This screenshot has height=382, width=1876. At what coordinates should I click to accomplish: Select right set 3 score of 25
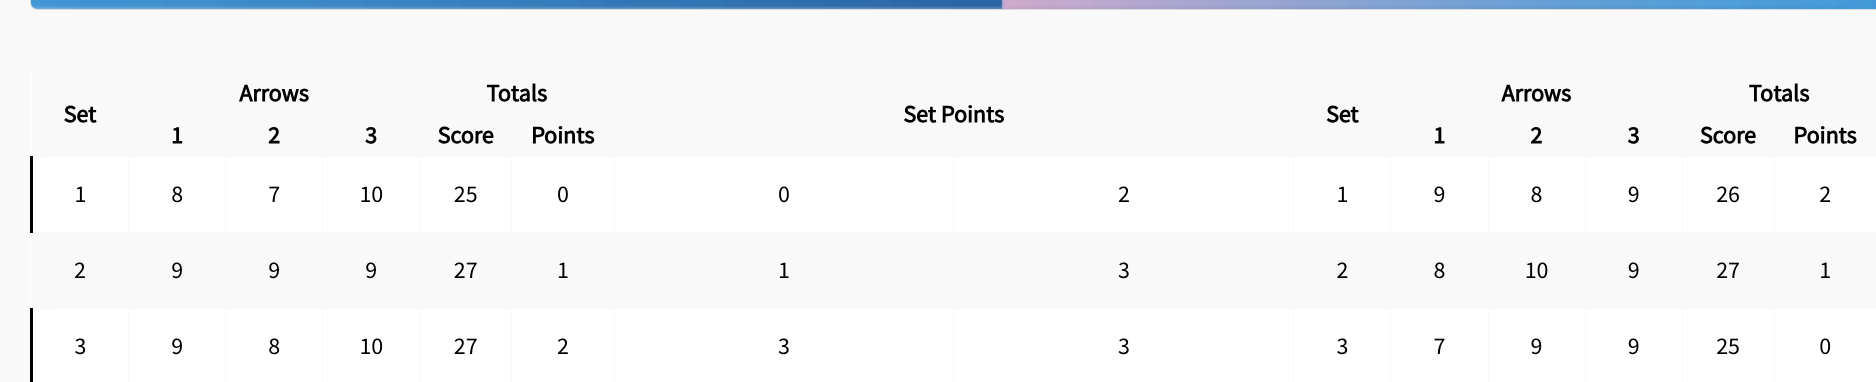click(x=1728, y=347)
